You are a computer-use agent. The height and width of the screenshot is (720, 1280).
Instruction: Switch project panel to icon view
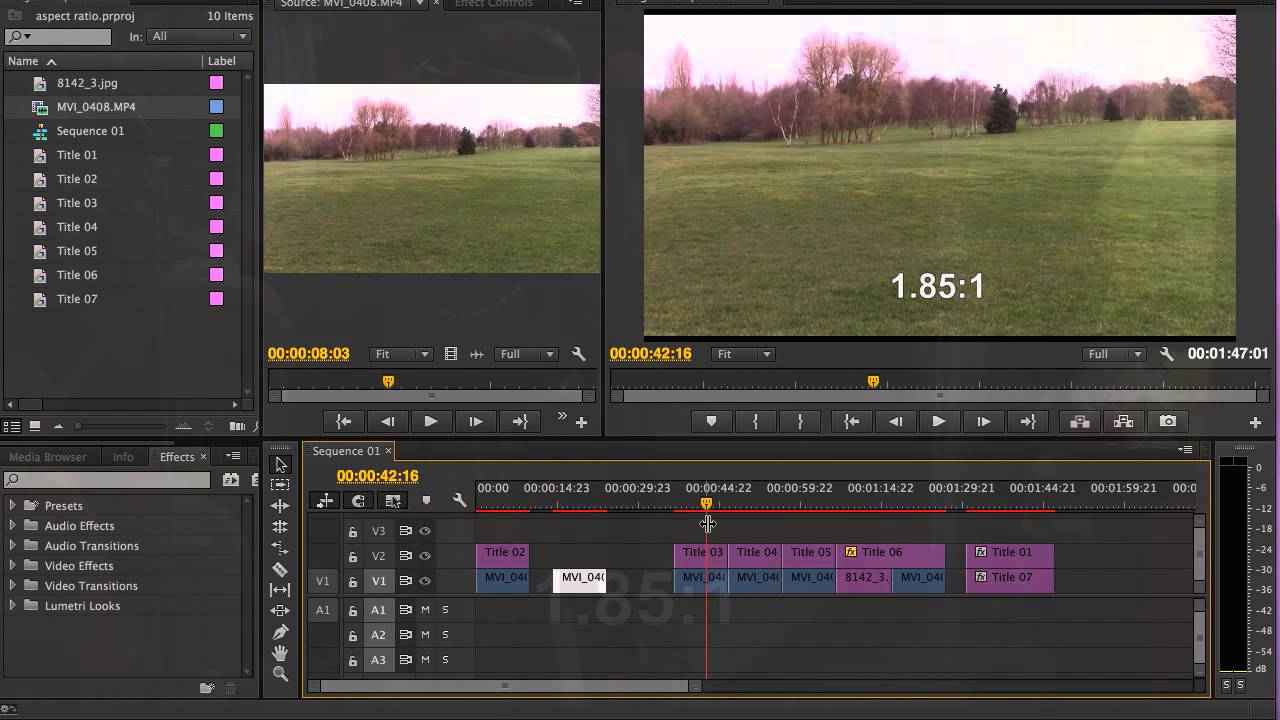point(35,426)
